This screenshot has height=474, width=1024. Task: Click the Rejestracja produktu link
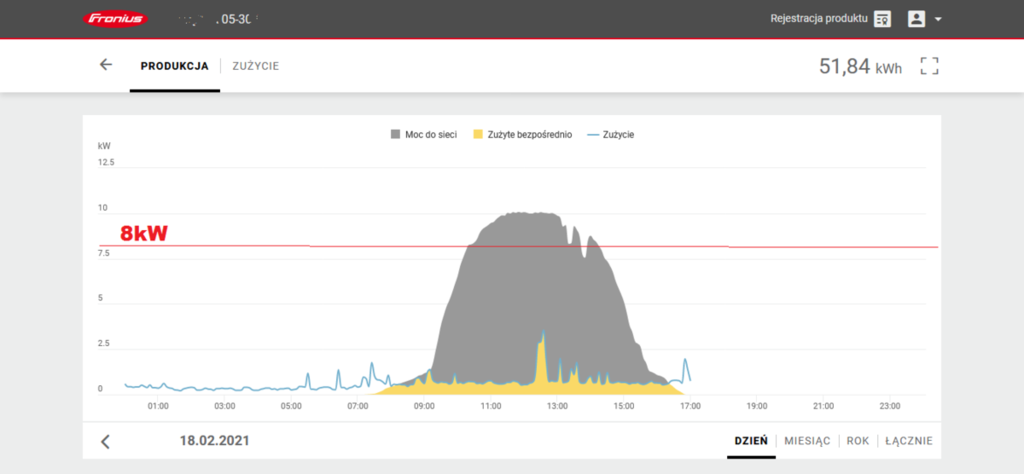pyautogui.click(x=816, y=19)
